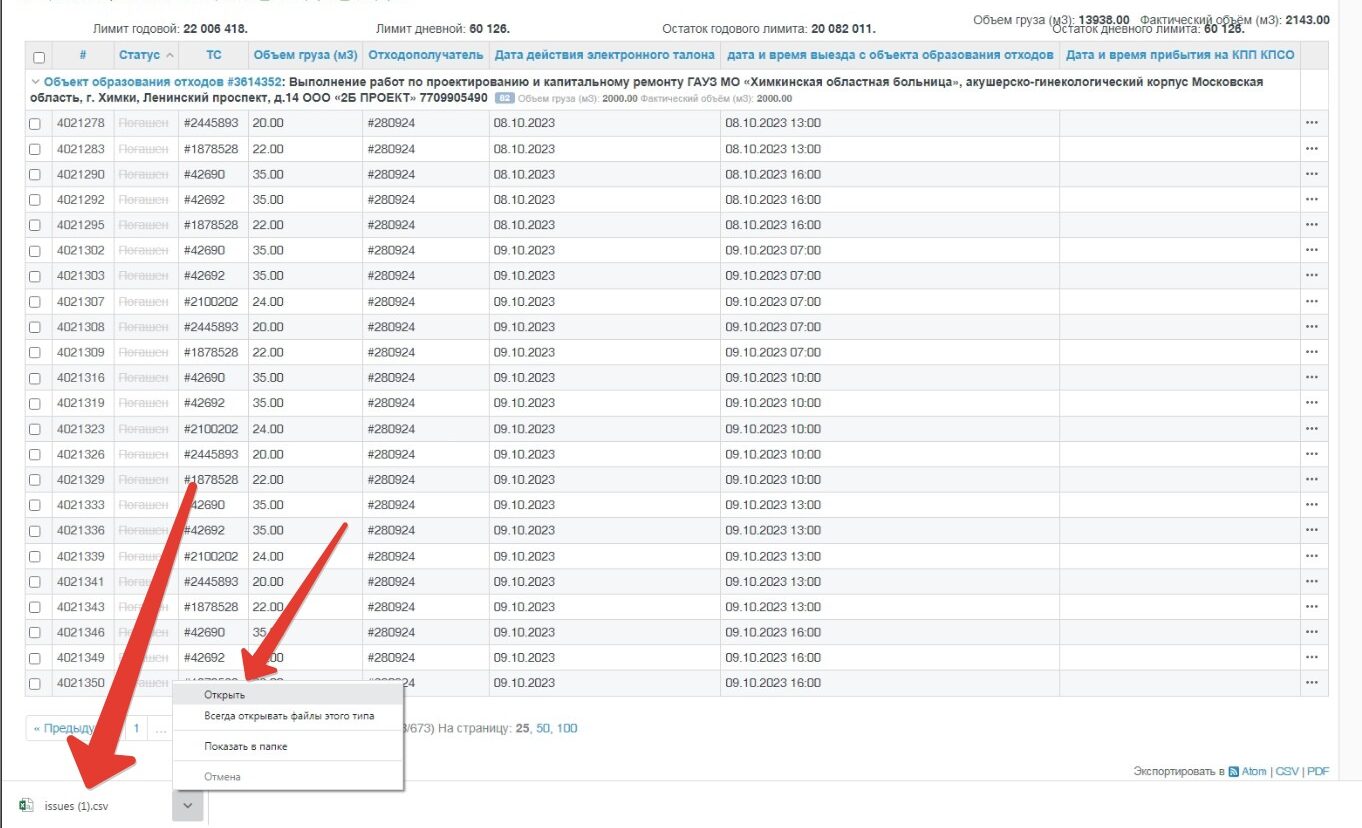
Task: Tick the checkbox for ticket 4021333
Action: pyautogui.click(x=35, y=506)
